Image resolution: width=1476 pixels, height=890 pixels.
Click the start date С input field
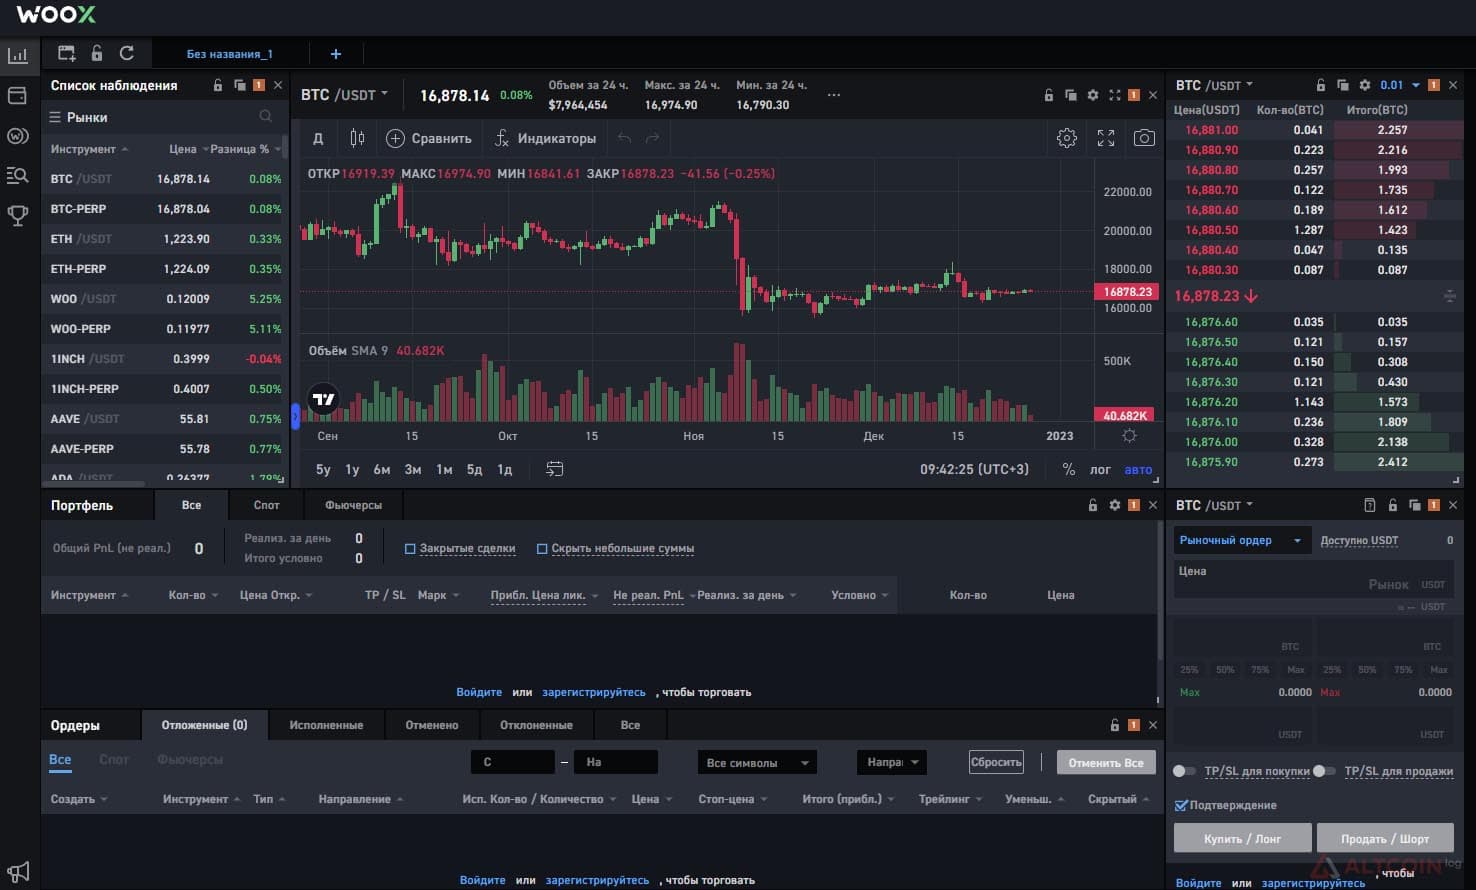(x=512, y=762)
